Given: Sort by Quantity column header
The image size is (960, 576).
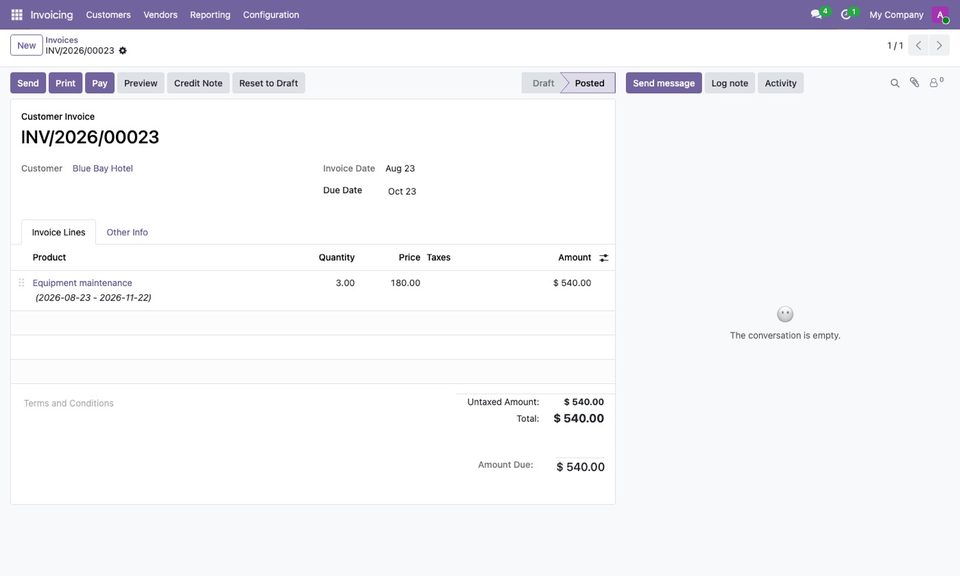Looking at the screenshot, I should [337, 258].
